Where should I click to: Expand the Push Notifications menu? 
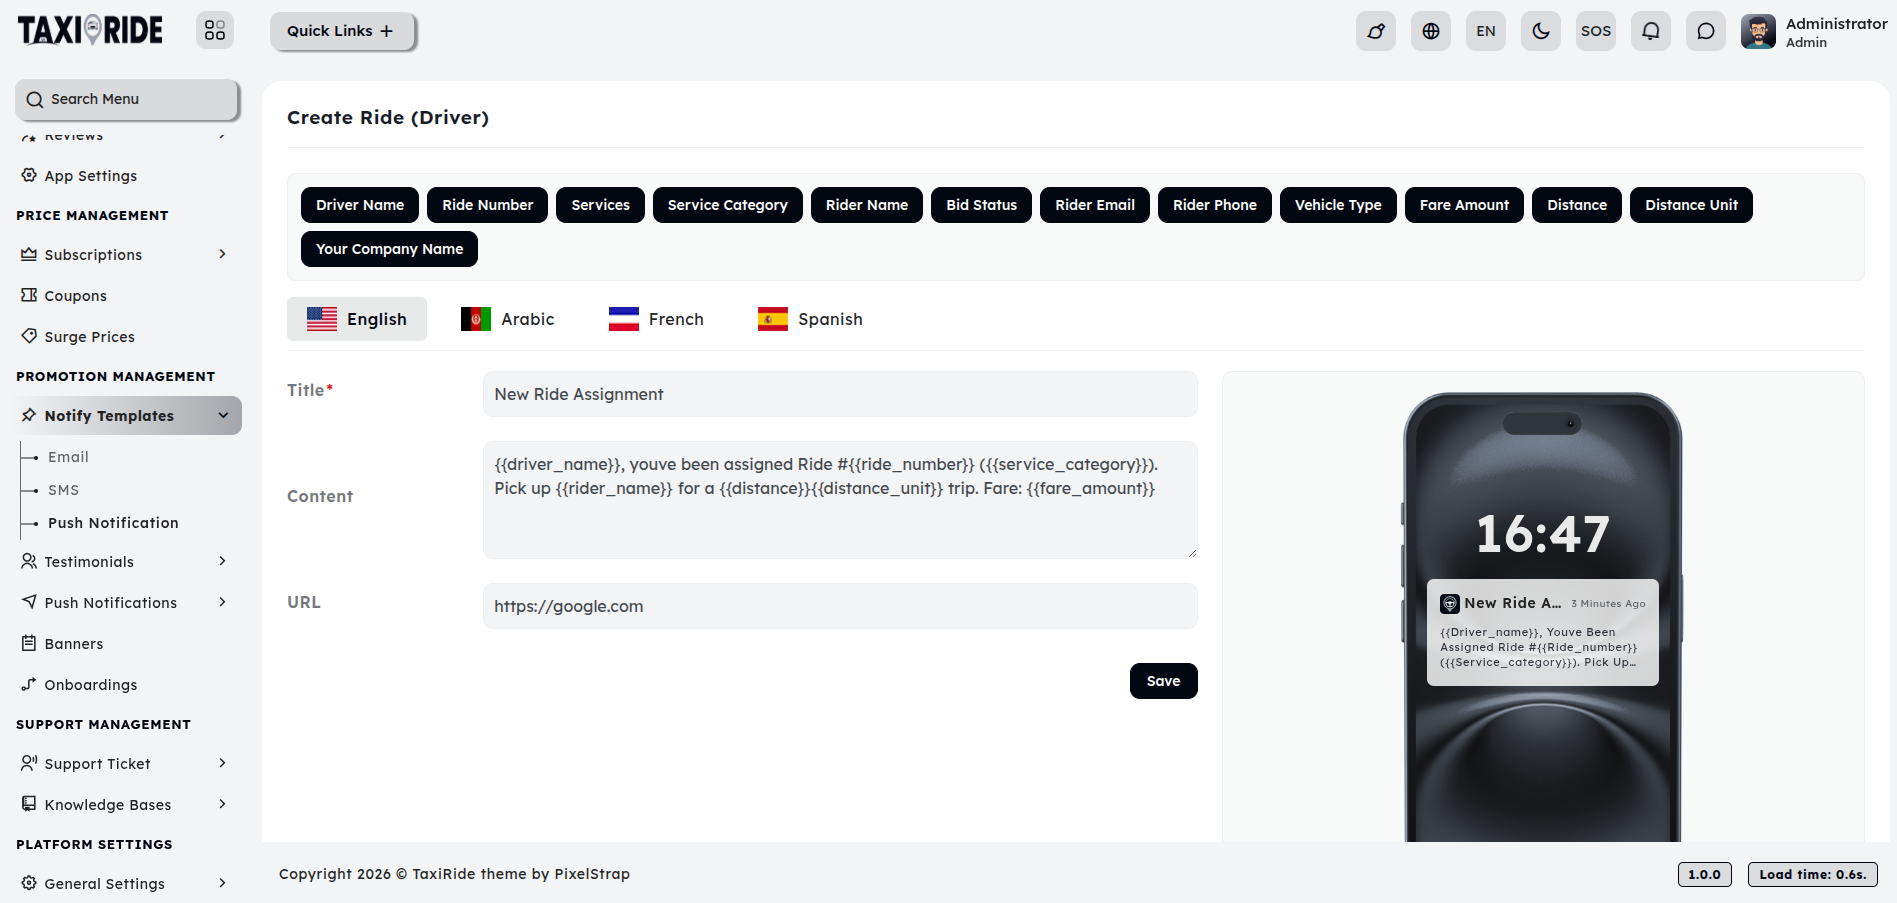coord(127,602)
